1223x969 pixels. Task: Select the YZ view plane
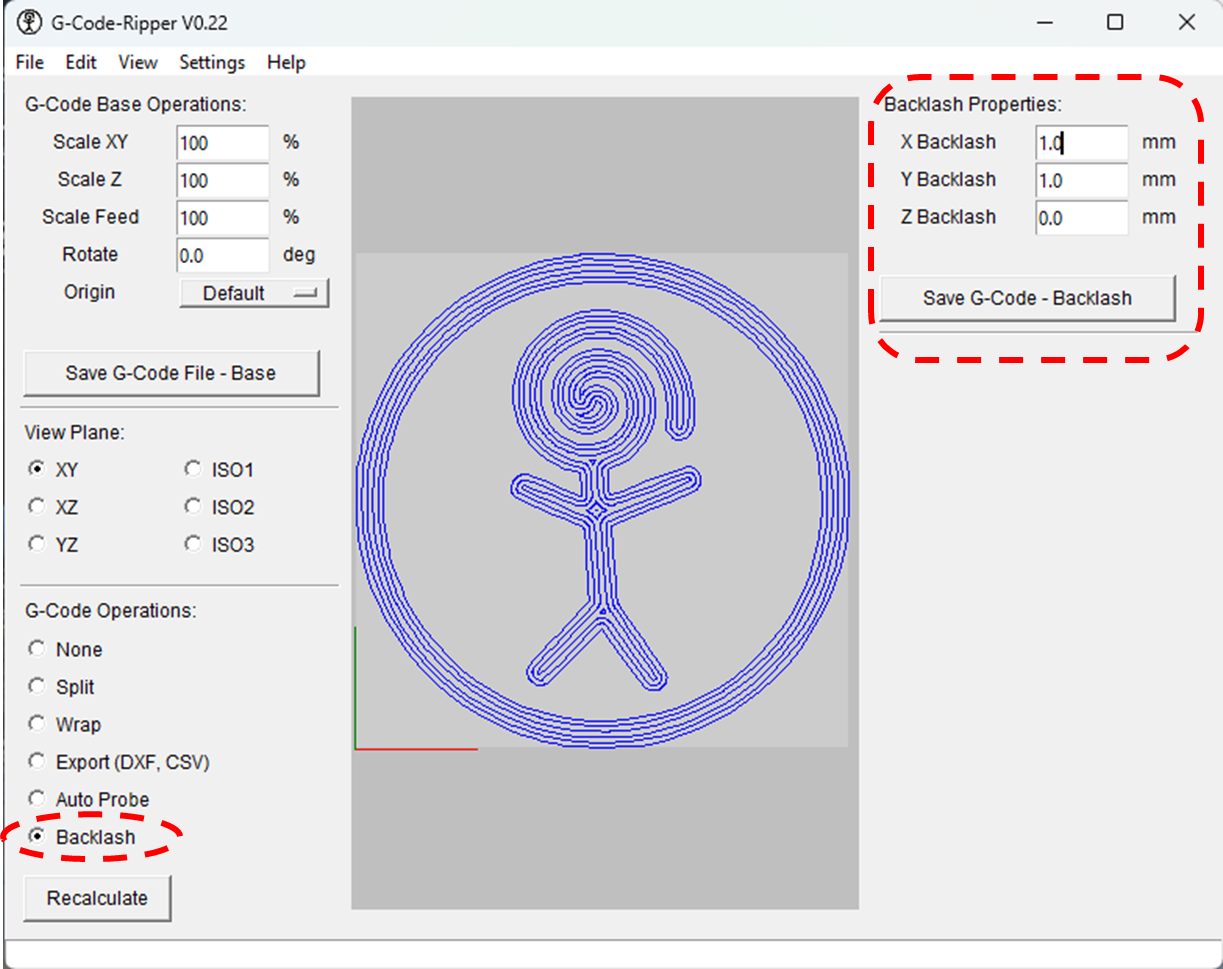(x=36, y=543)
